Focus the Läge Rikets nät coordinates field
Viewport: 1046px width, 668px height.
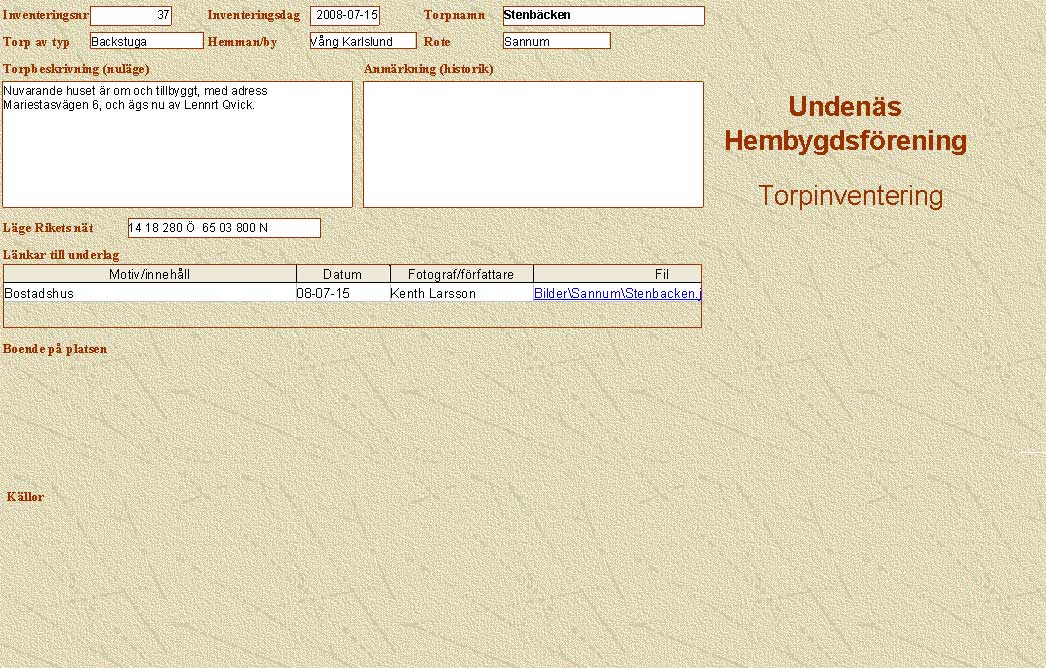224,228
